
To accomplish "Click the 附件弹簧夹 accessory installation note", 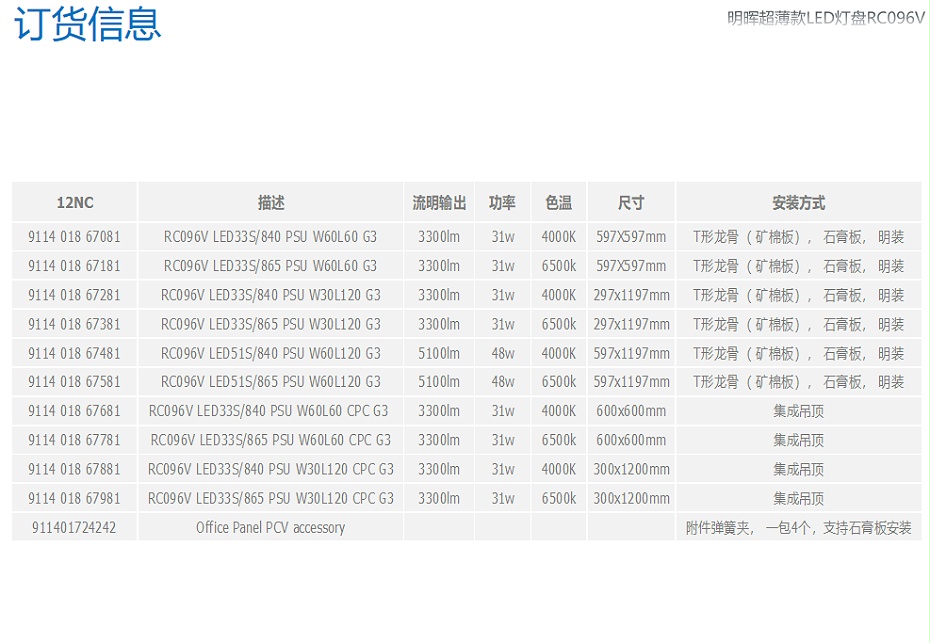I will pyautogui.click(x=798, y=527).
